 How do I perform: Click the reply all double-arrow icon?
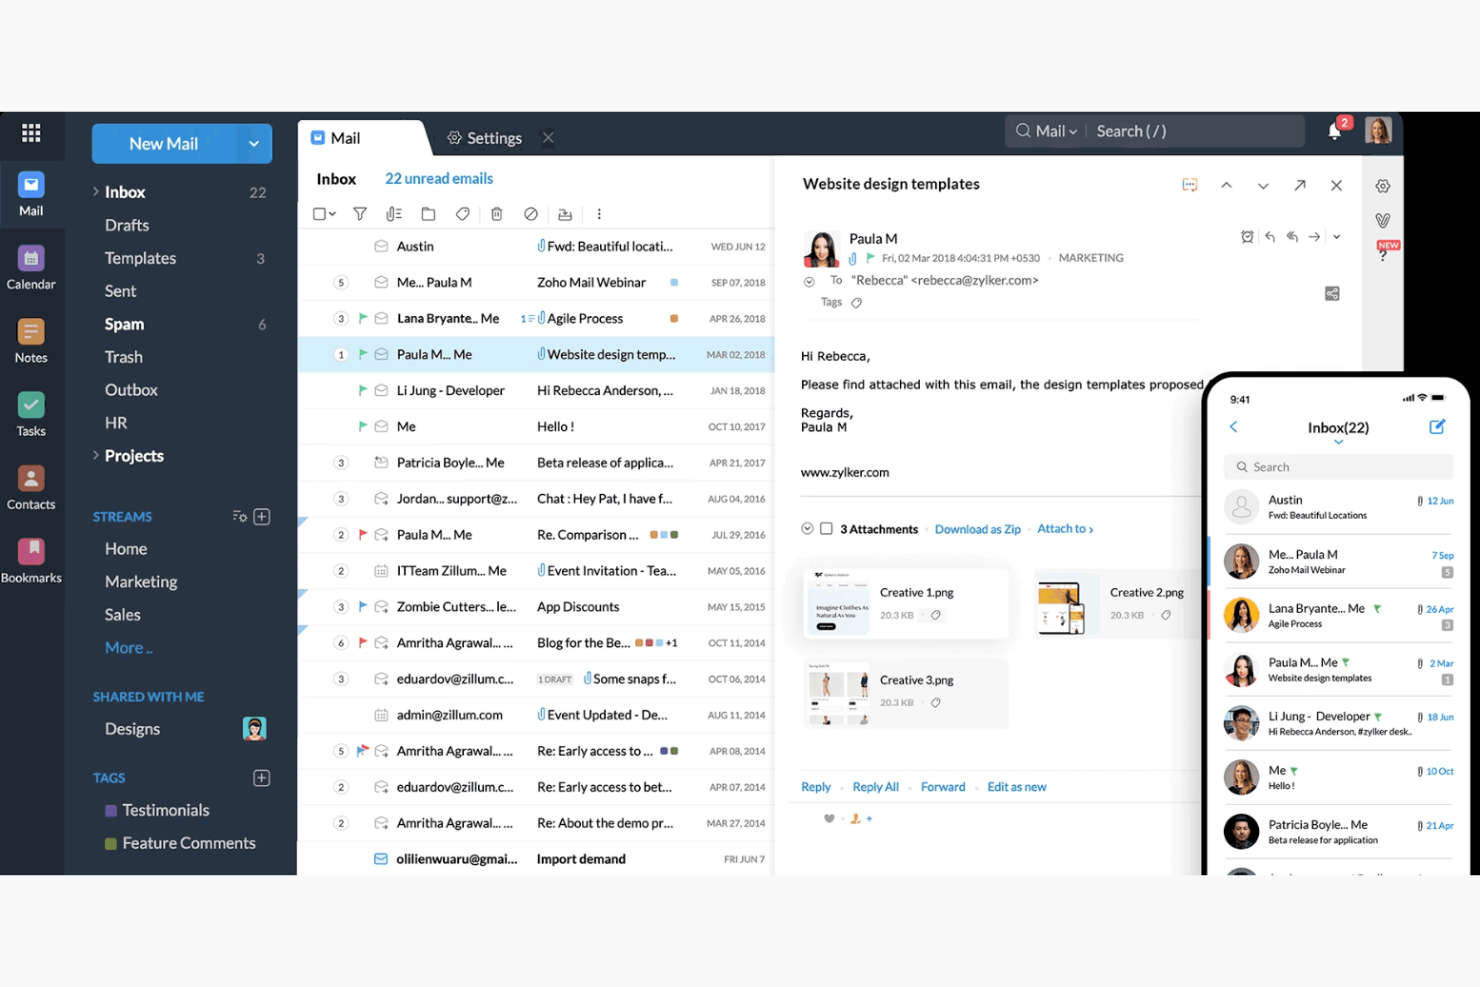coord(1292,237)
